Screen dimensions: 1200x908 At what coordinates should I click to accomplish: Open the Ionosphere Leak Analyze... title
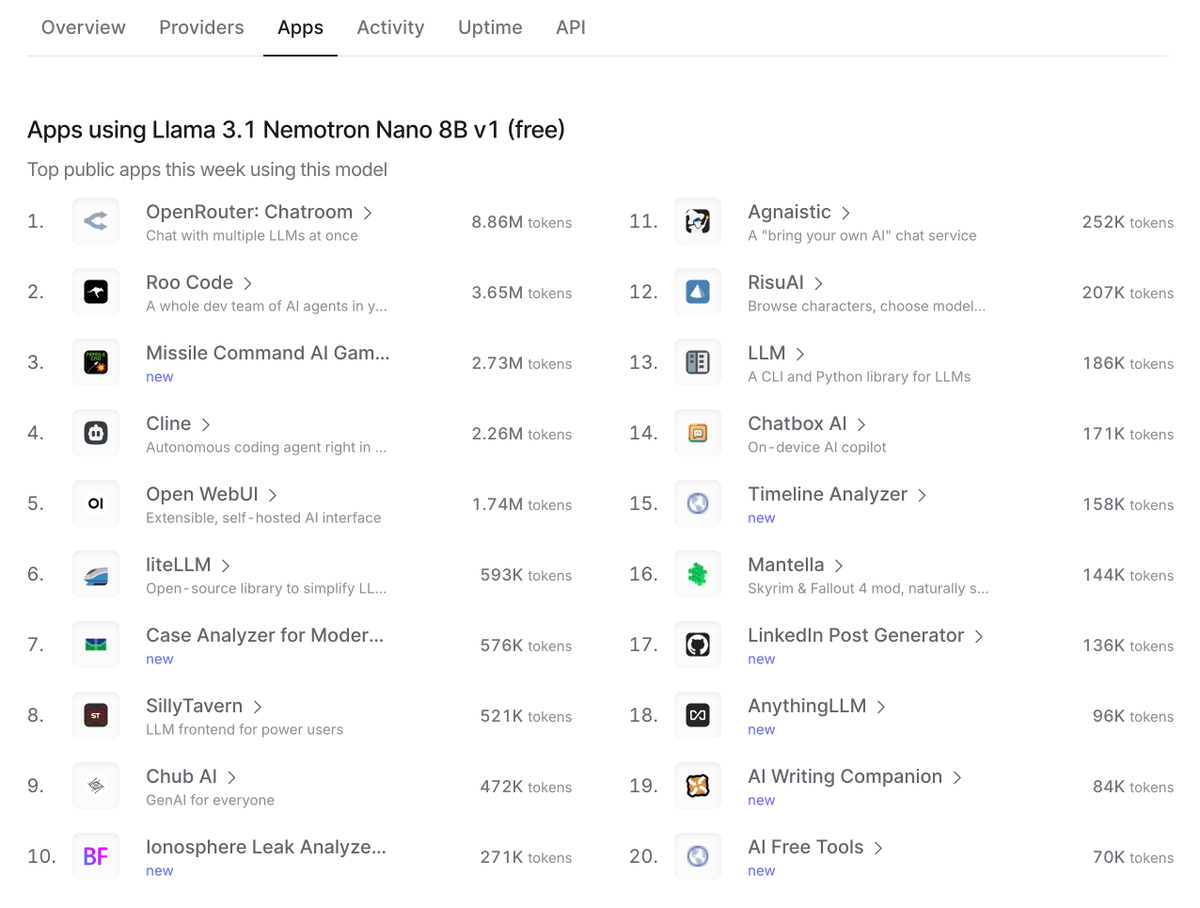[x=266, y=847]
